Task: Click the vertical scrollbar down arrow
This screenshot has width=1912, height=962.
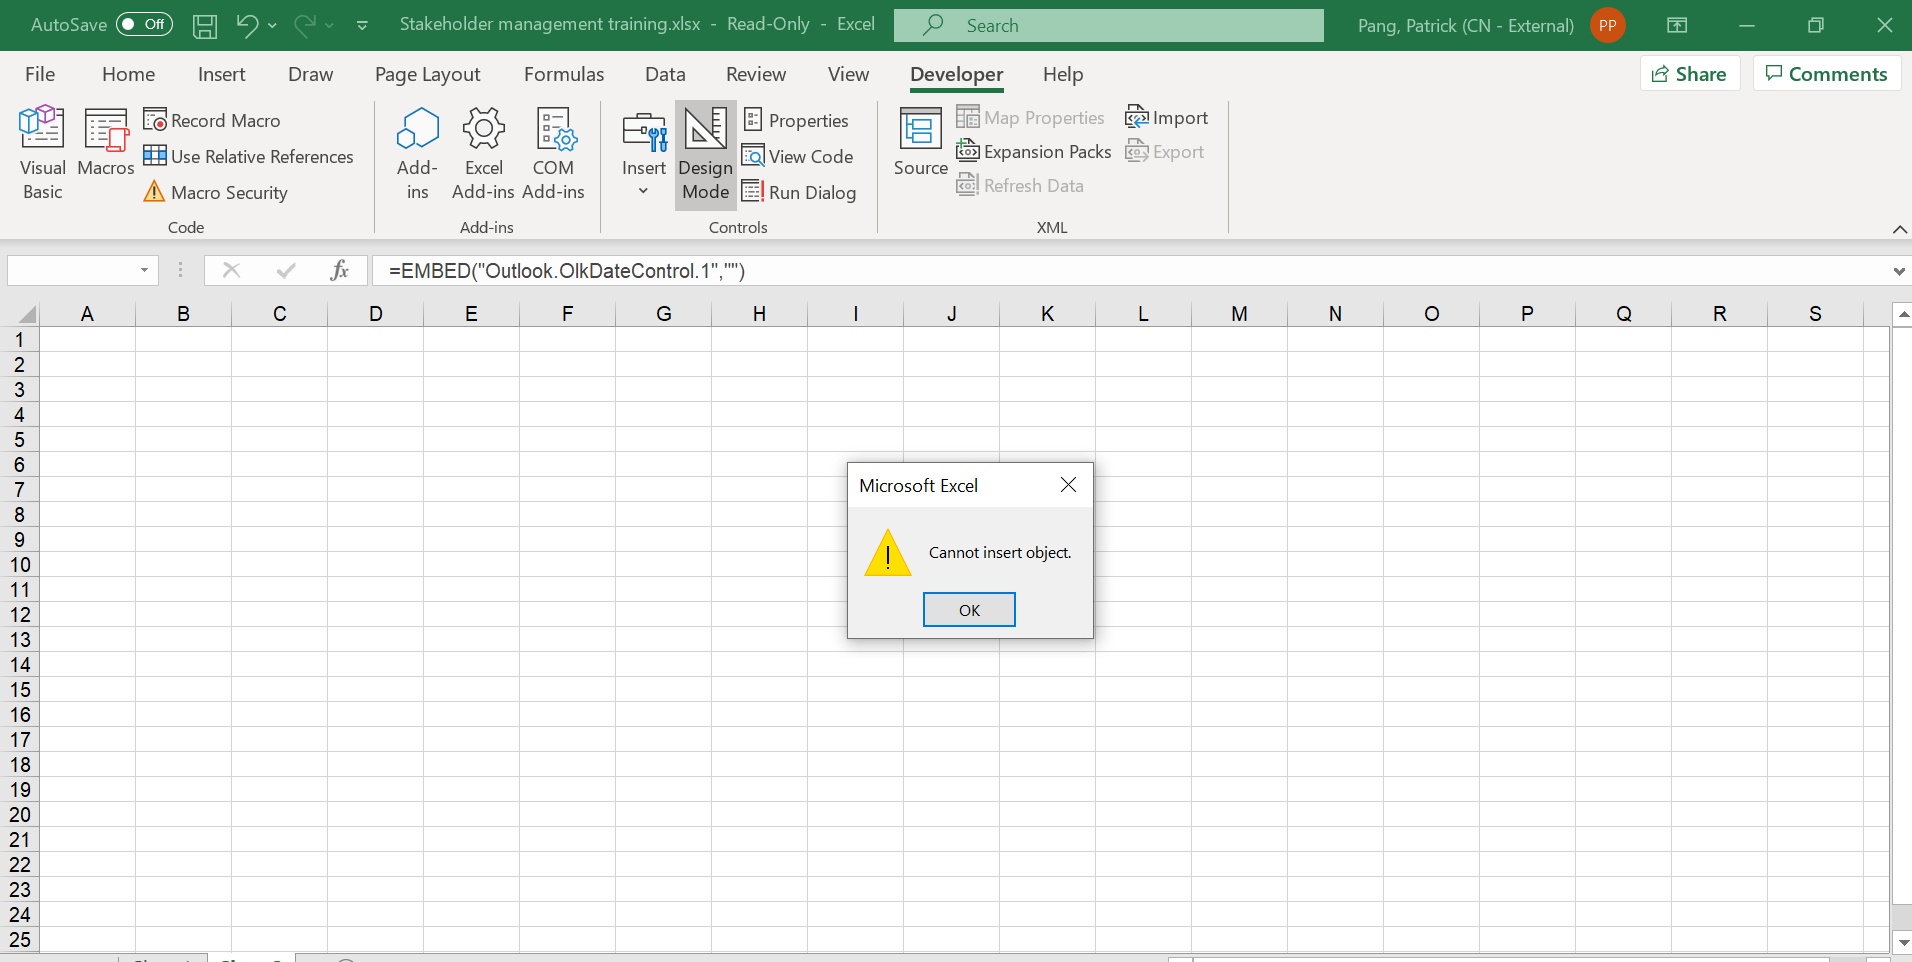Action: point(1902,942)
